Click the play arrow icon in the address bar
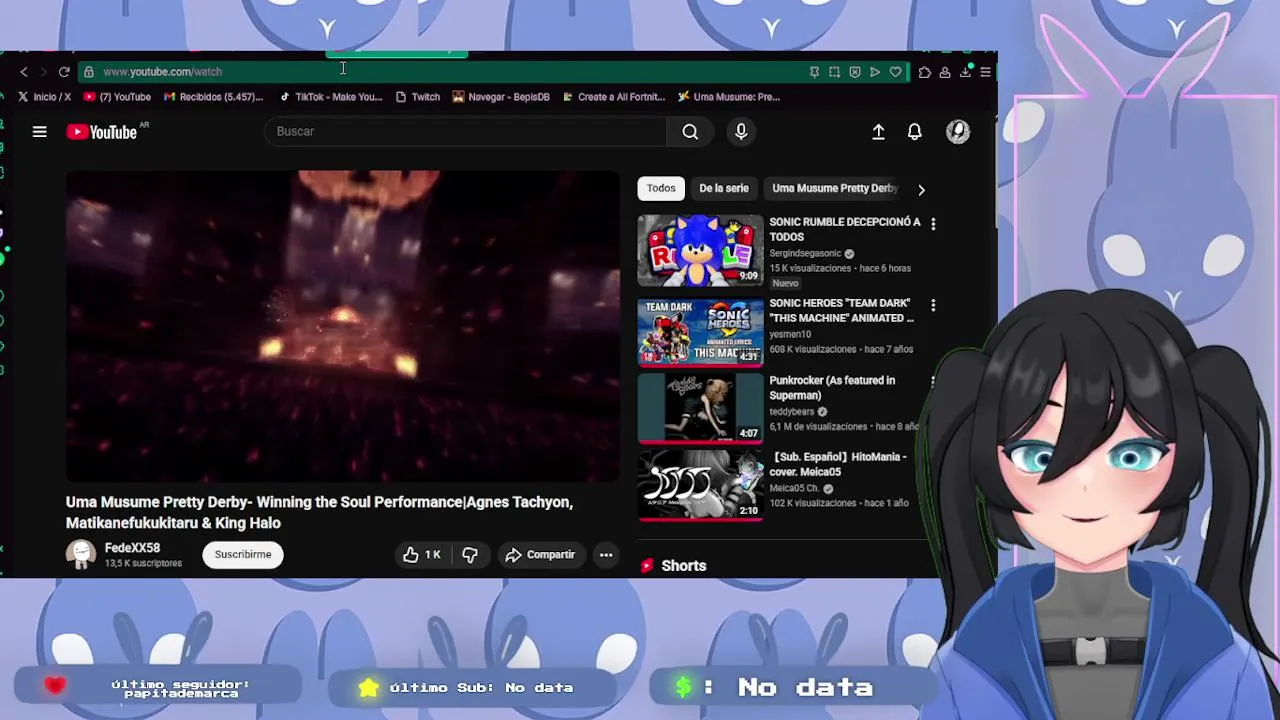The width and height of the screenshot is (1280, 720). pos(875,72)
